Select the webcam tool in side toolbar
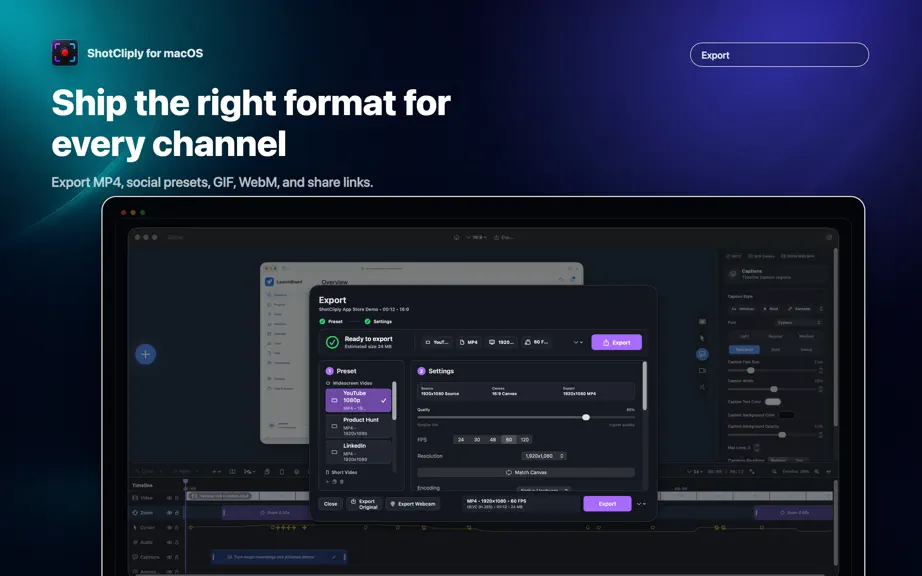 (702, 371)
